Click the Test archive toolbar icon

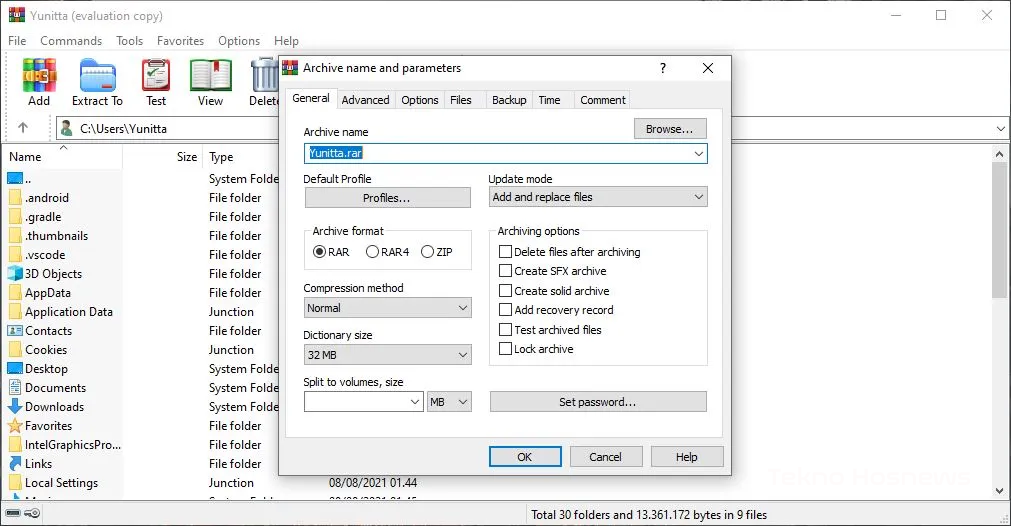(x=156, y=75)
